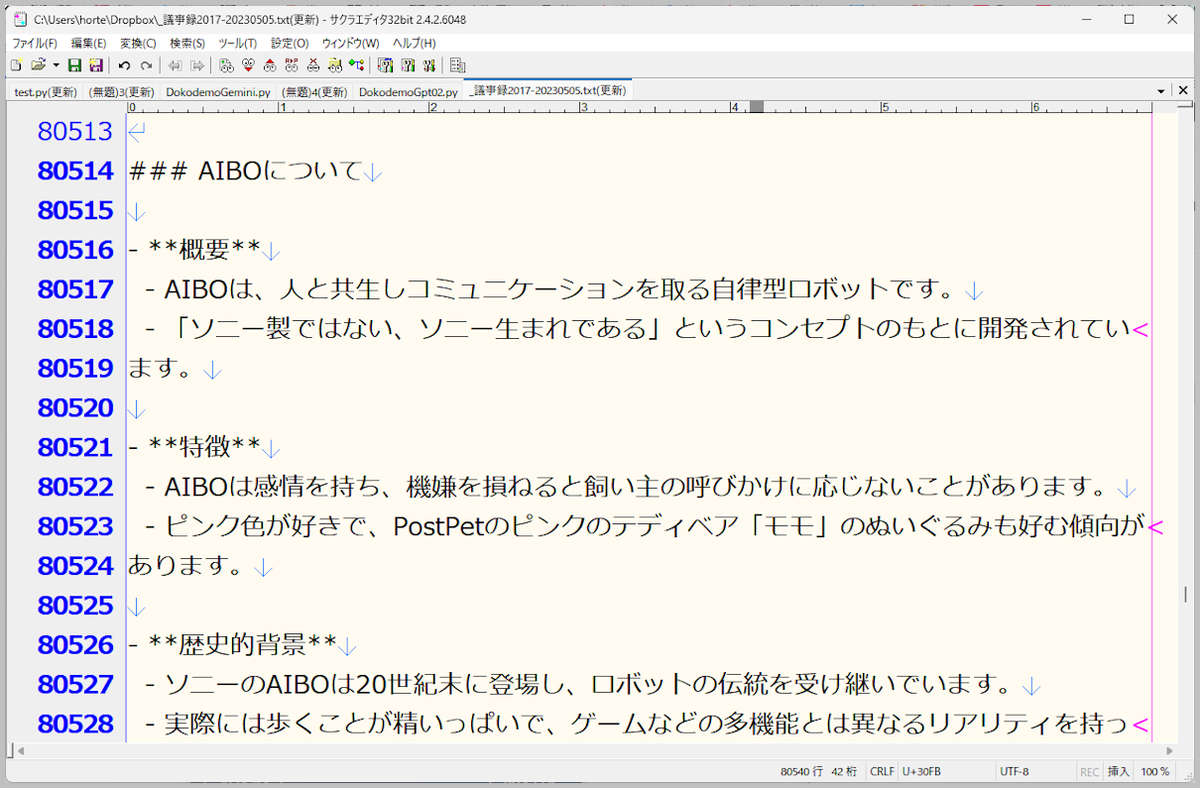Open the ヘルプ(H) menu
Viewport: 1200px width, 788px height.
click(x=413, y=43)
